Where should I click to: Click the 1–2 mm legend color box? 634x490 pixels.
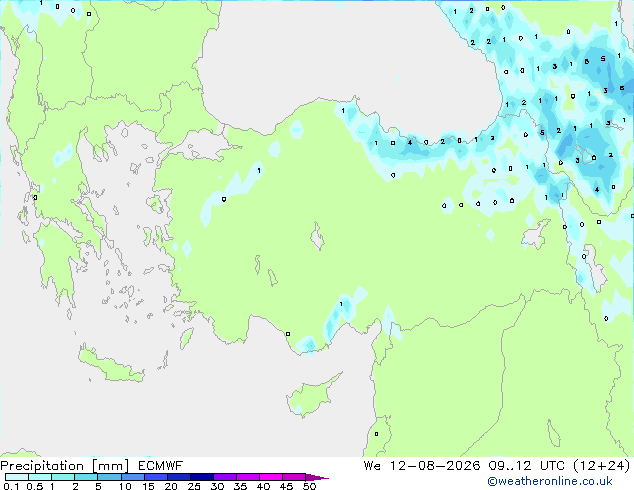point(63,477)
